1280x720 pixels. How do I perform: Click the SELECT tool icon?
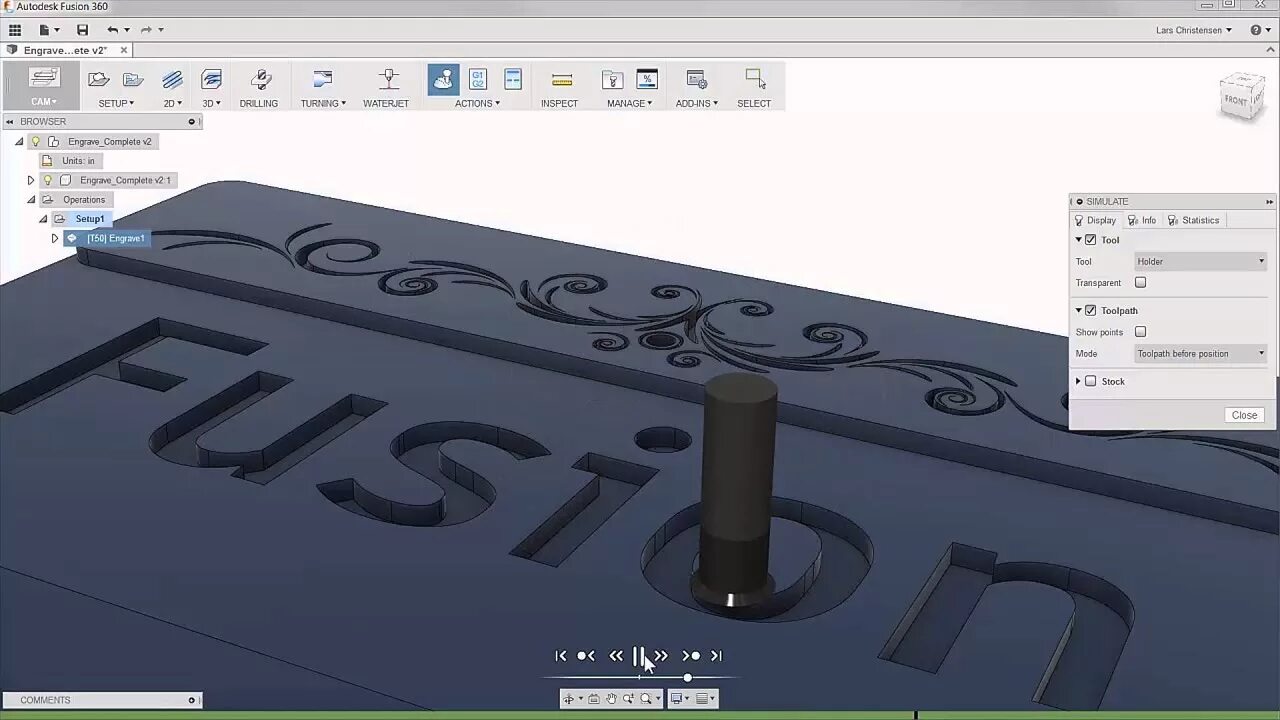pyautogui.click(x=755, y=79)
